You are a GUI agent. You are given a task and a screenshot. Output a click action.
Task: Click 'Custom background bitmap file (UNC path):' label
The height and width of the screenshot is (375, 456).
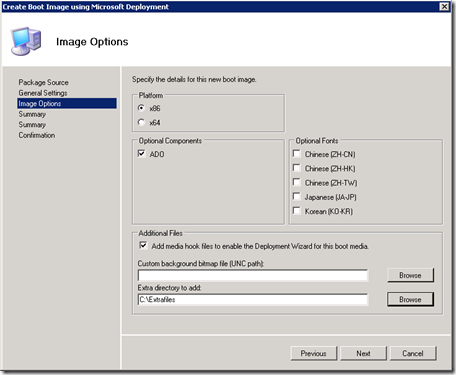tap(201, 264)
